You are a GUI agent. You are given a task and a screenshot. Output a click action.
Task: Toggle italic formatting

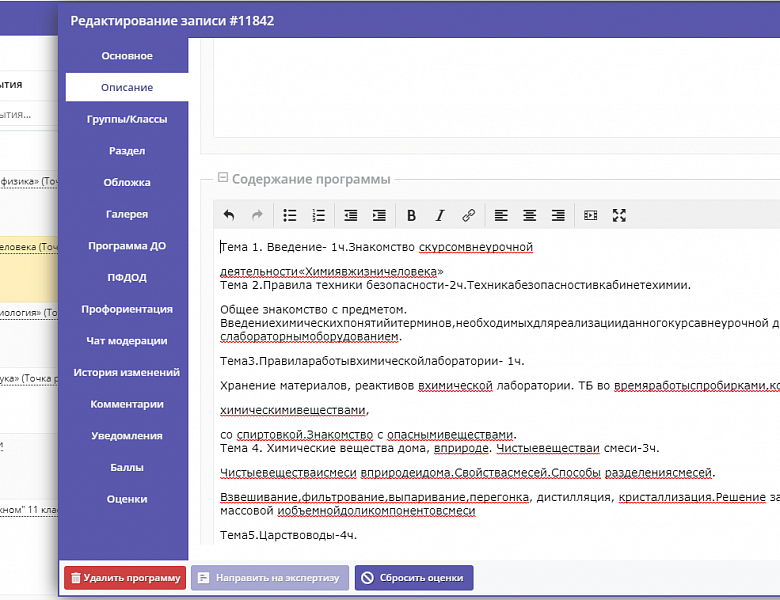(440, 215)
